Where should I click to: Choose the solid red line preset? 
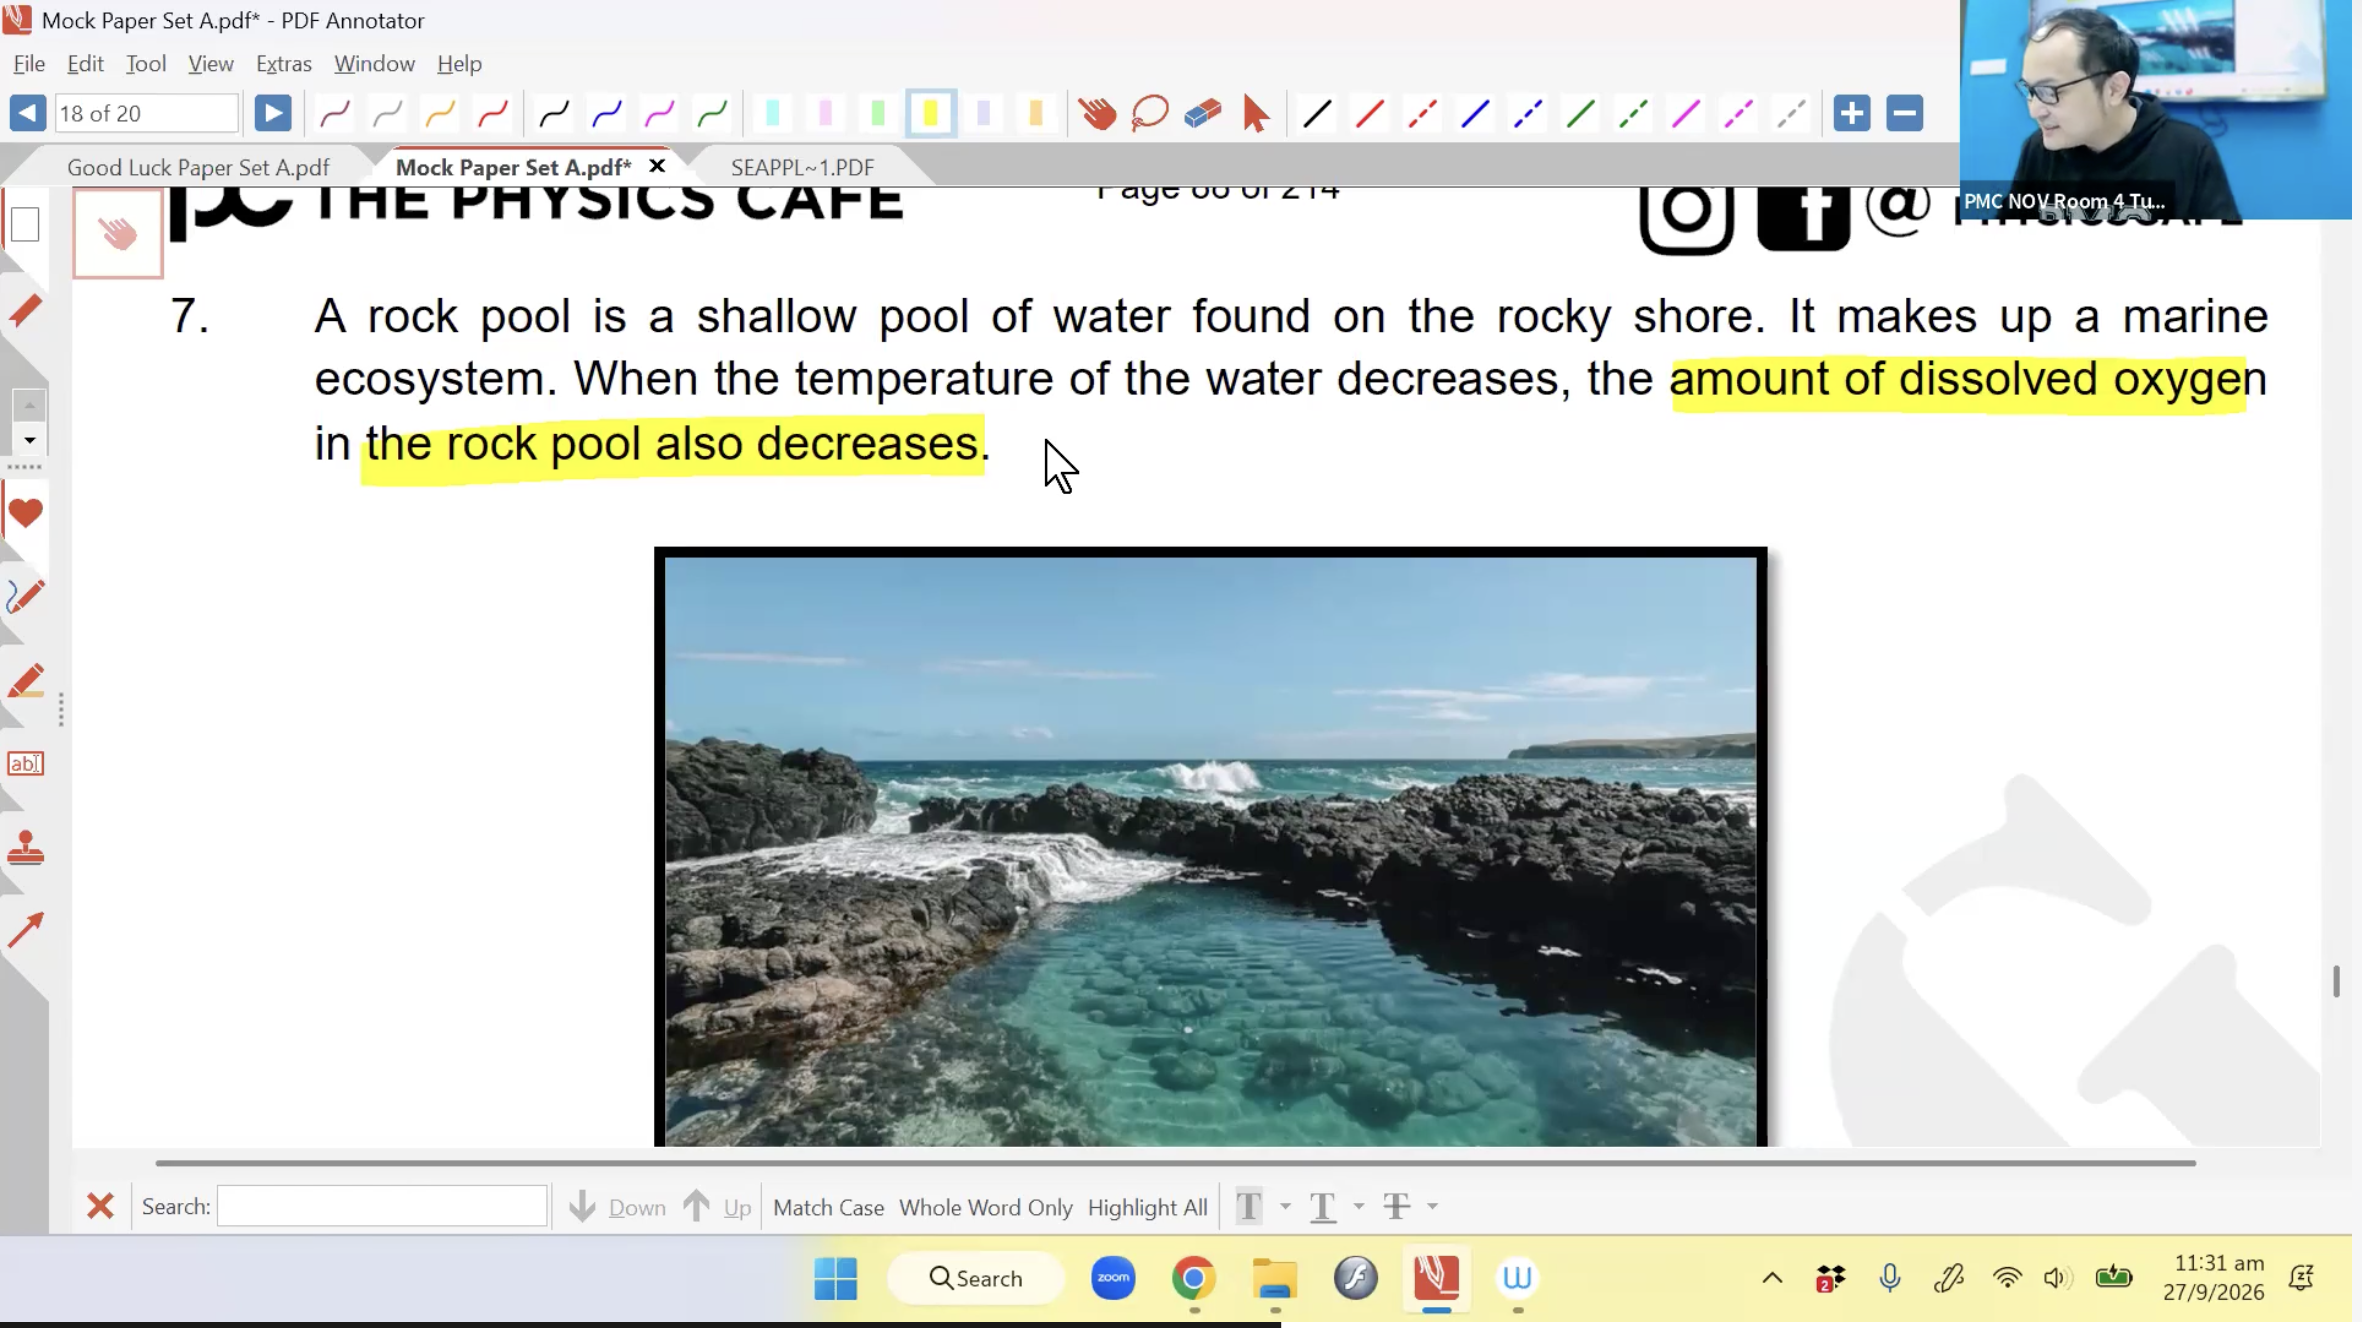(x=1370, y=113)
